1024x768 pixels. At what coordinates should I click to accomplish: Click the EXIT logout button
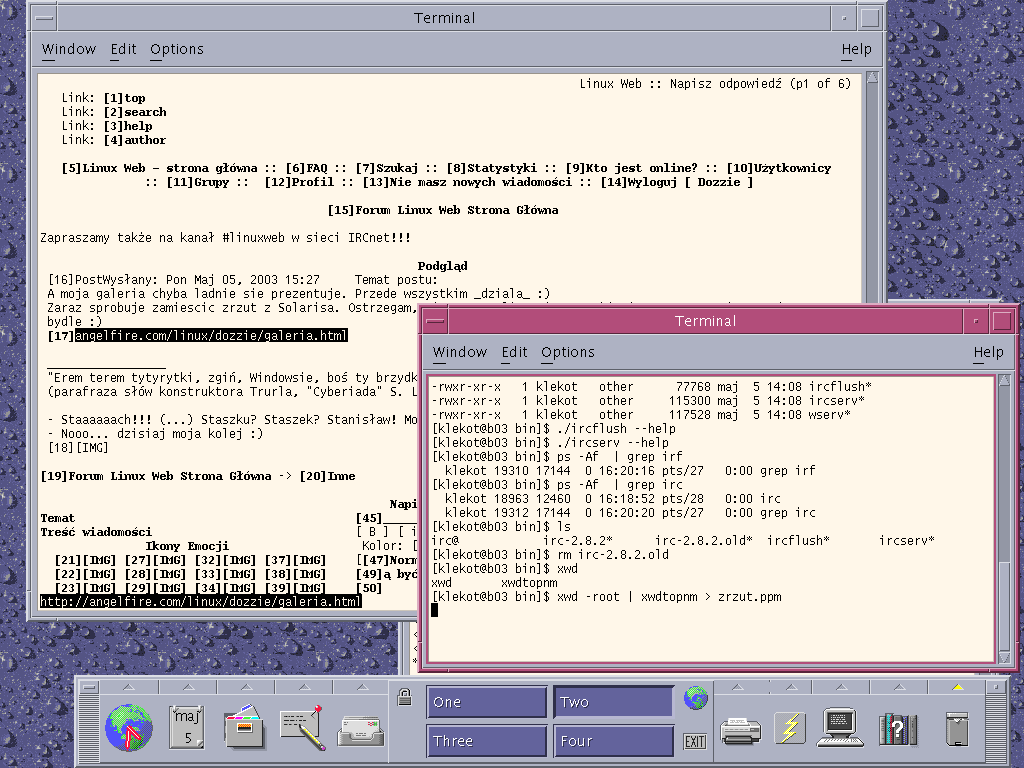694,740
